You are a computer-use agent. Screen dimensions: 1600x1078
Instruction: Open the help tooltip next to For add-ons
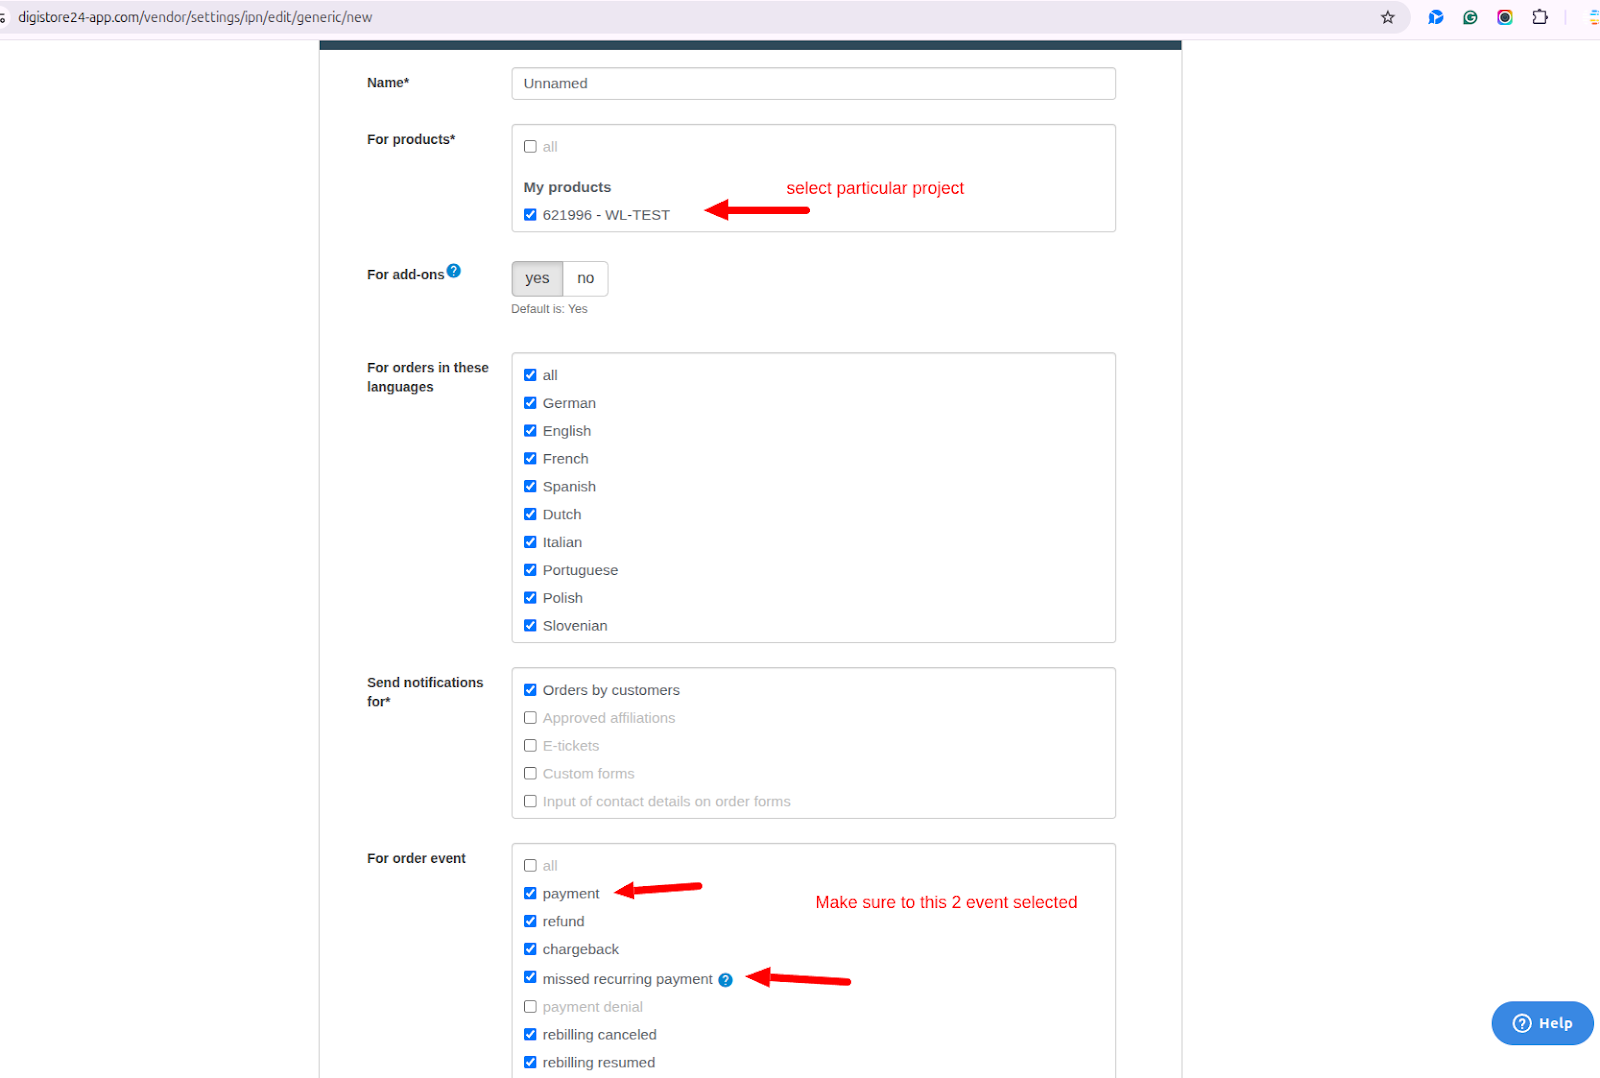[x=454, y=271]
